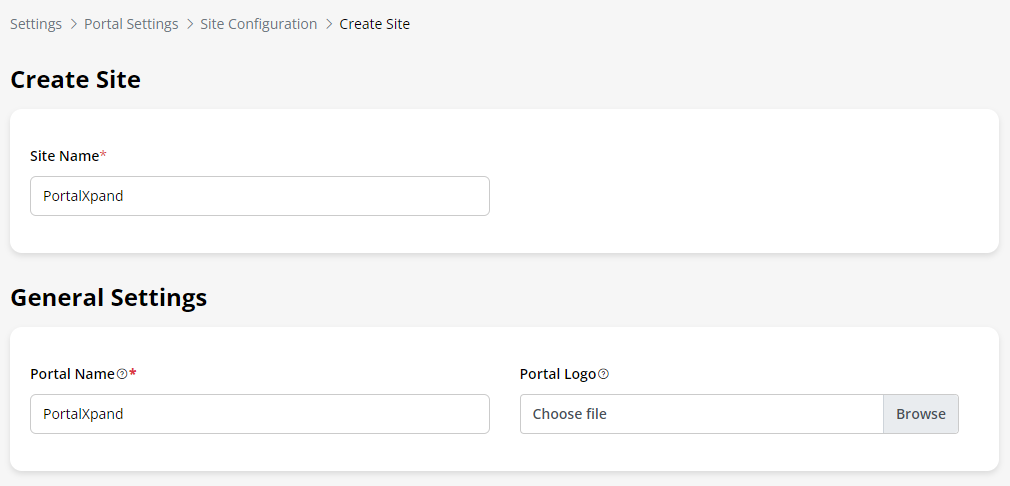Click the chevron separator after Site Configuration

(329, 24)
